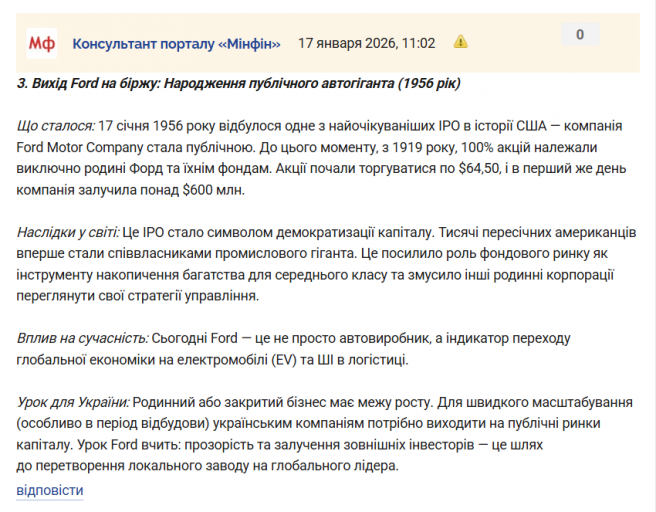
Task: Click the italic label "Що сталося:"
Action: pos(56,126)
